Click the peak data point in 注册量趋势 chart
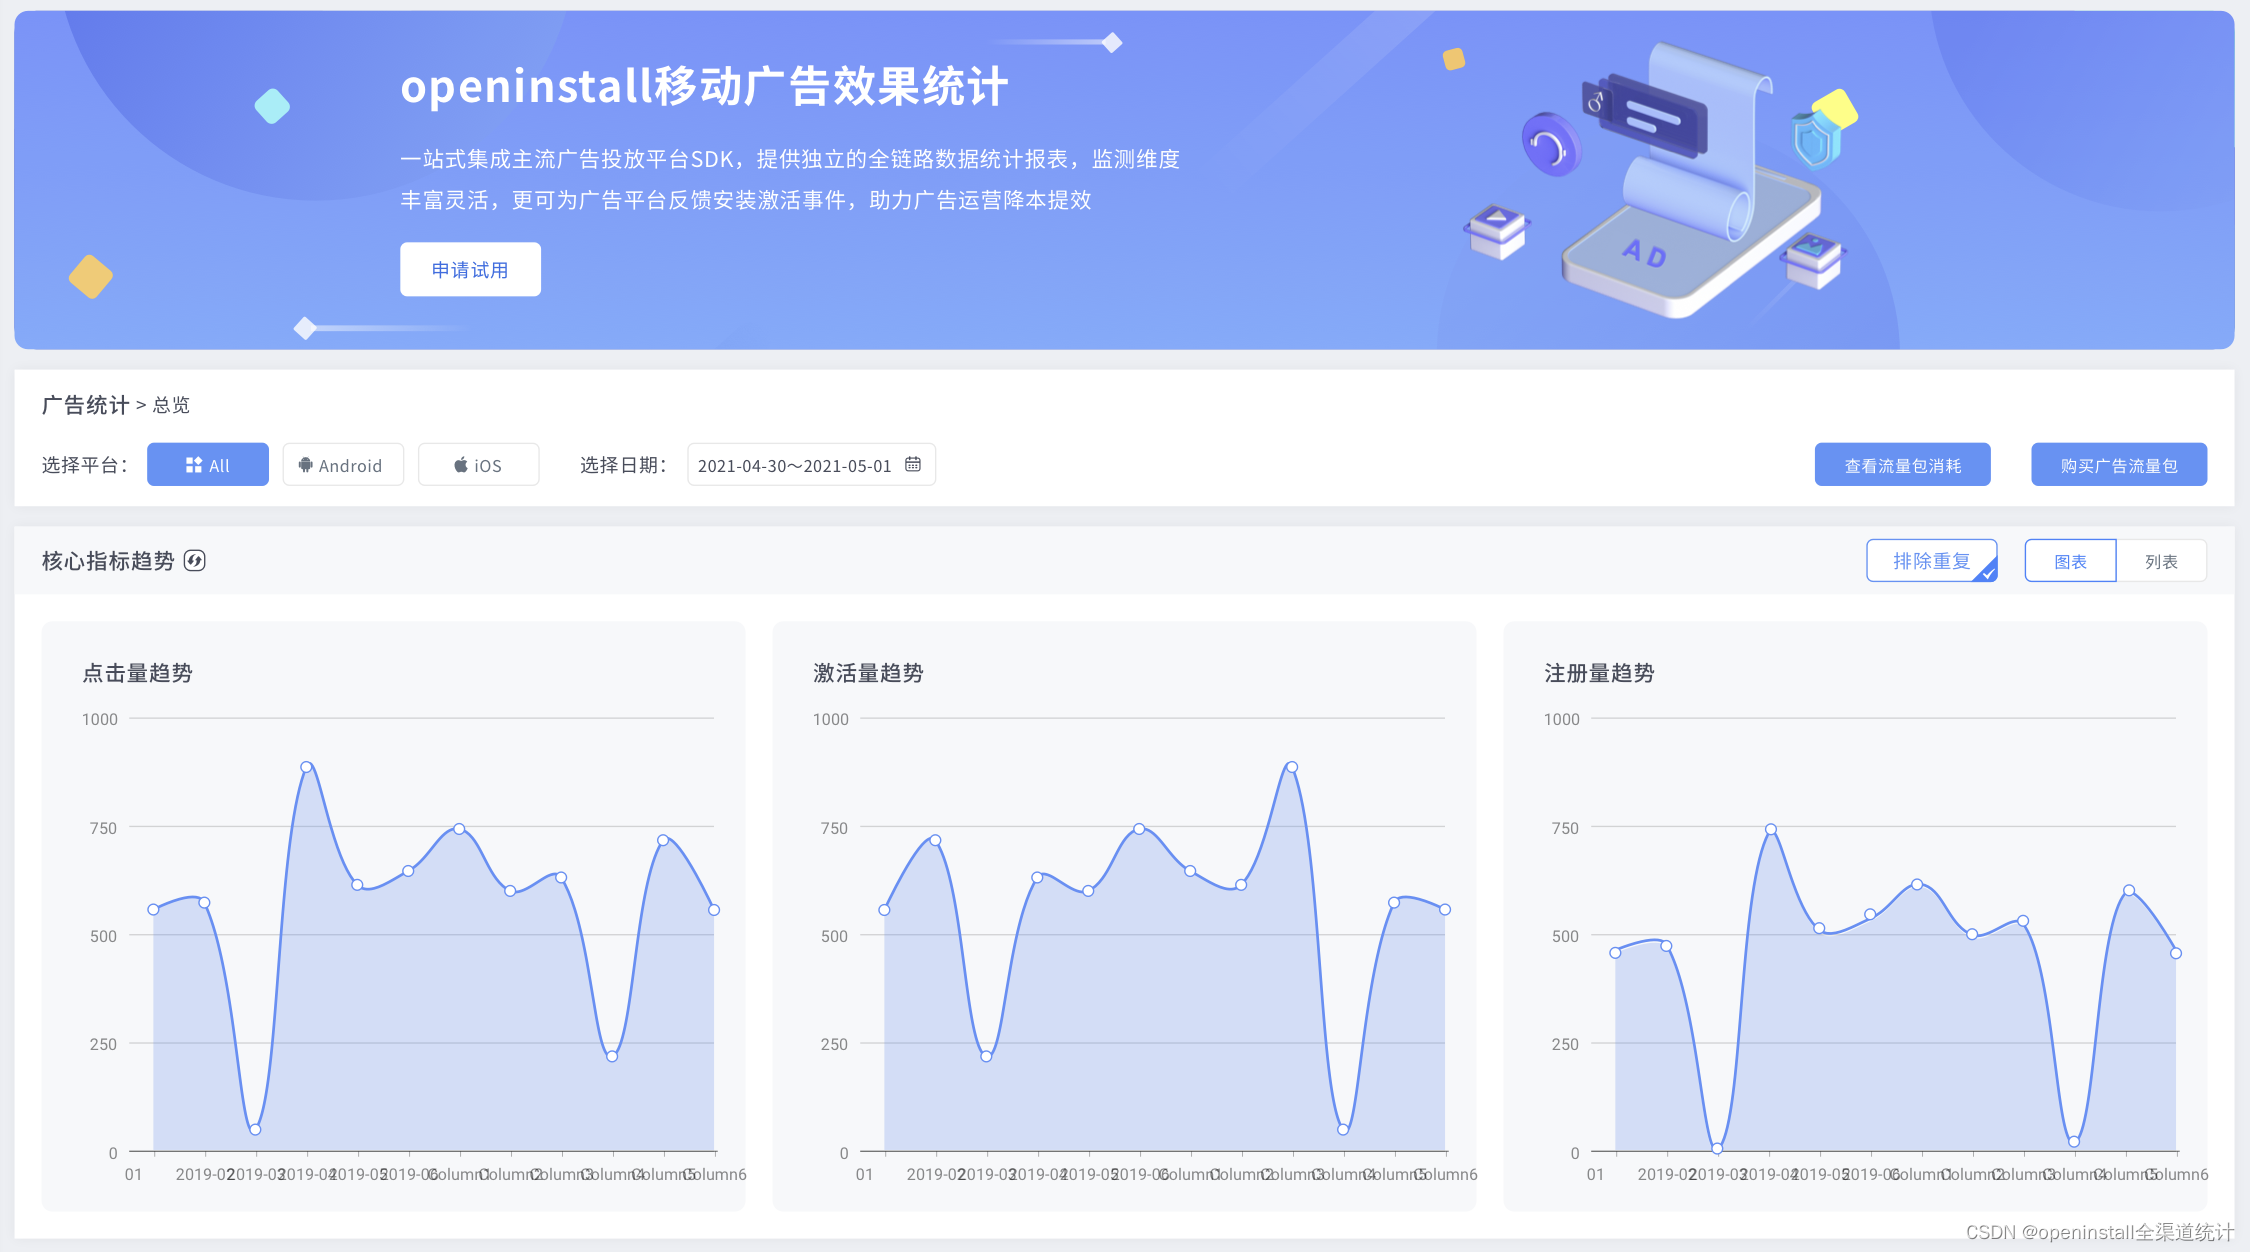This screenshot has height=1252, width=2250. pyautogui.click(x=1770, y=829)
